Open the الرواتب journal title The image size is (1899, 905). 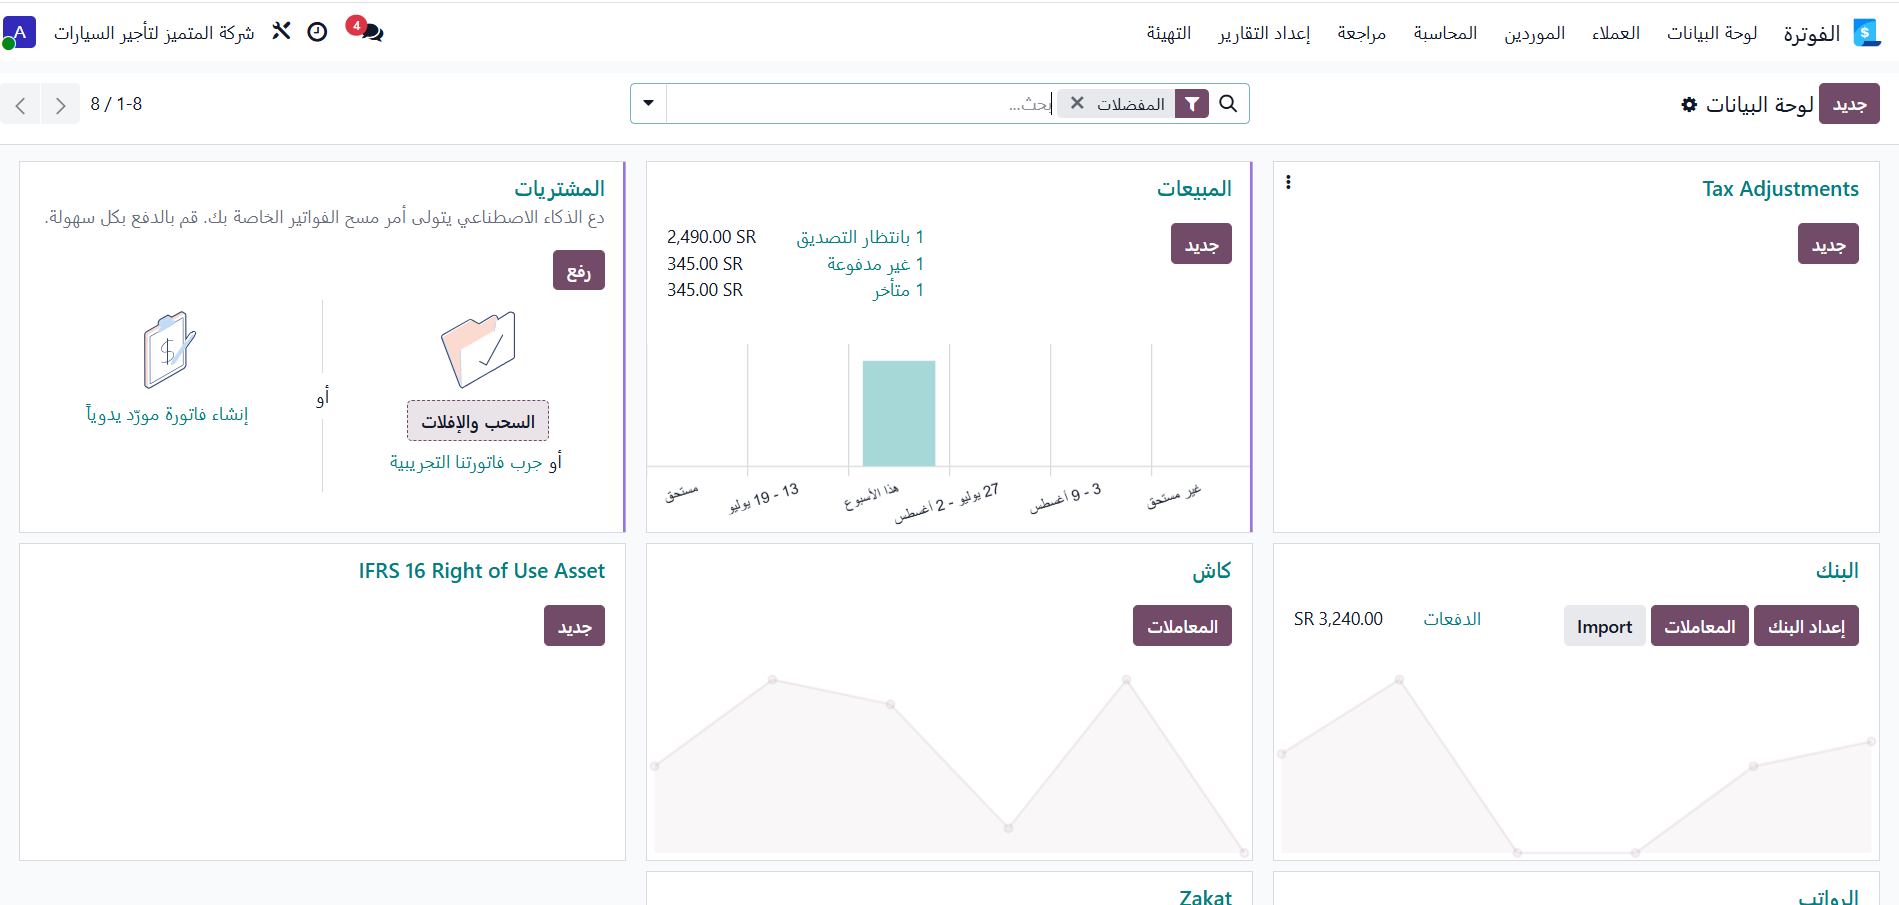point(1828,897)
